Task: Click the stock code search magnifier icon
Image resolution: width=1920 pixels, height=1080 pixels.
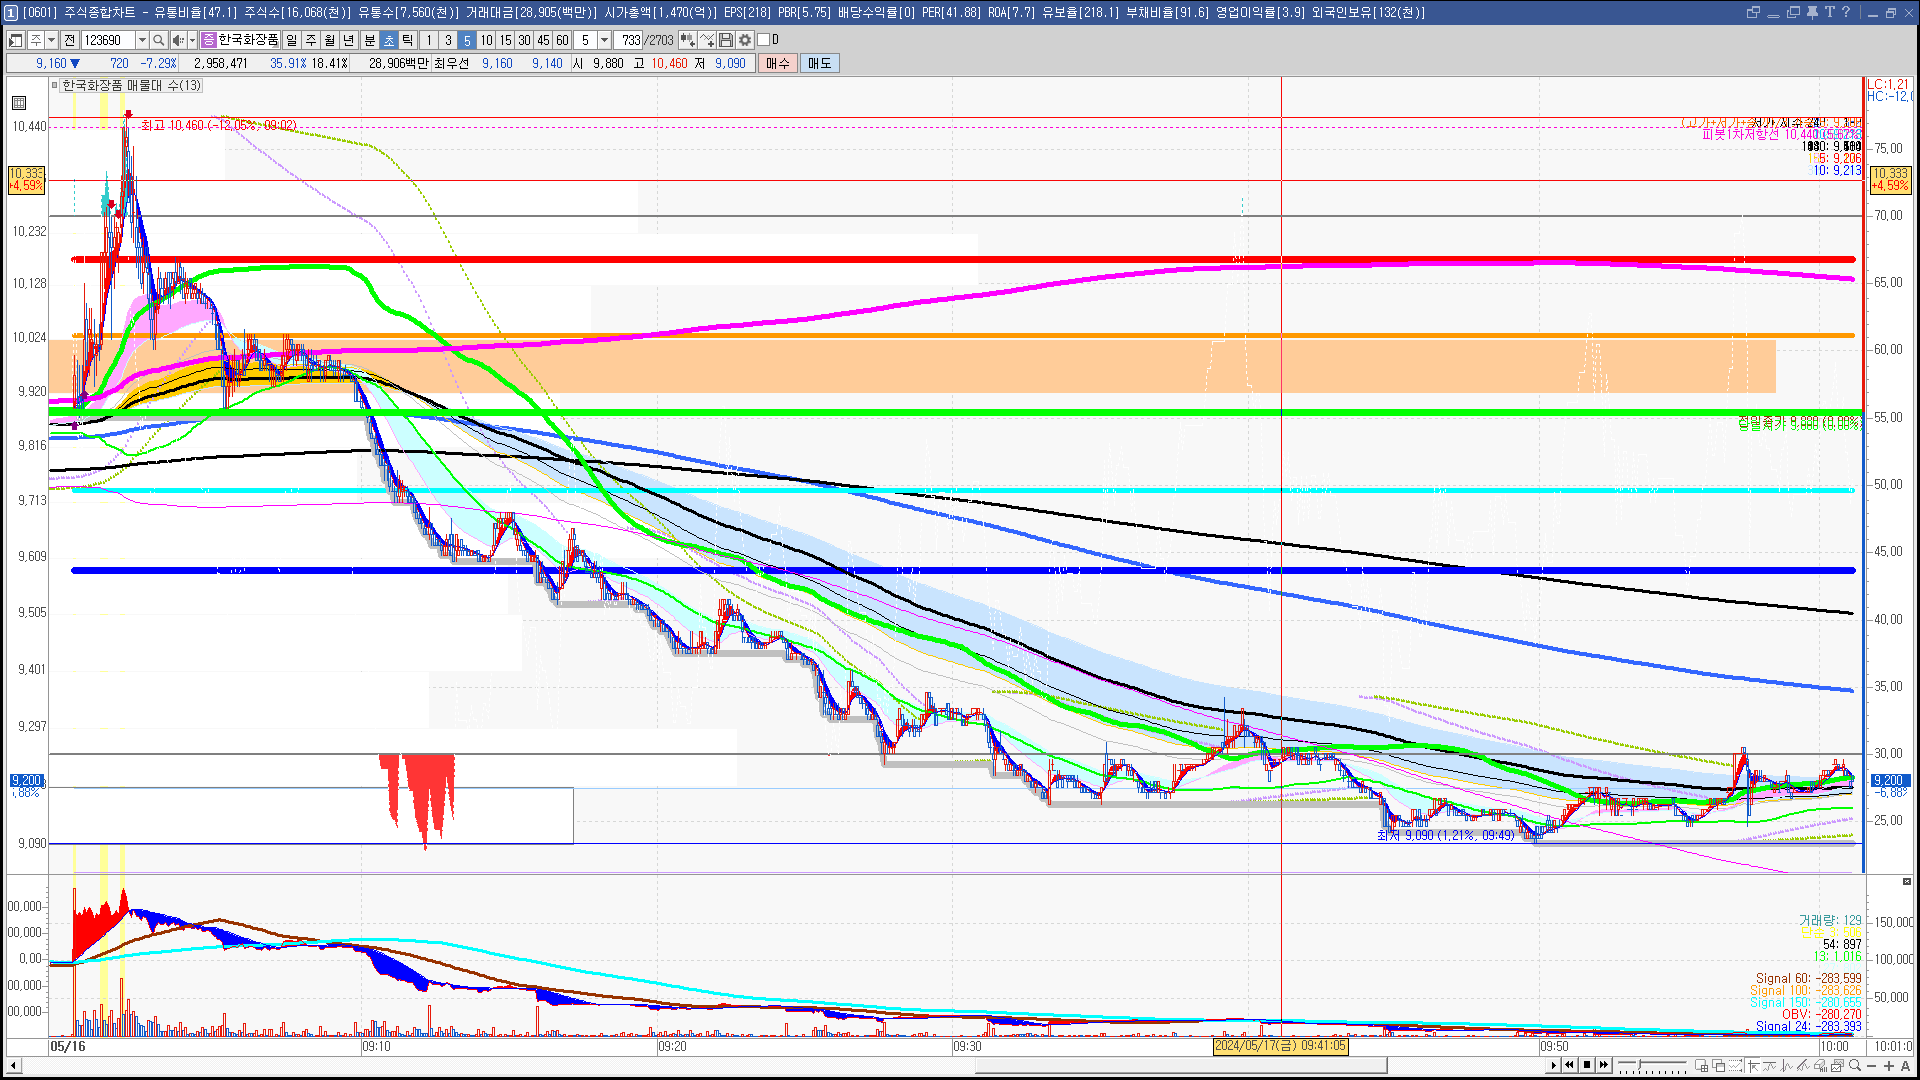Action: (x=158, y=40)
